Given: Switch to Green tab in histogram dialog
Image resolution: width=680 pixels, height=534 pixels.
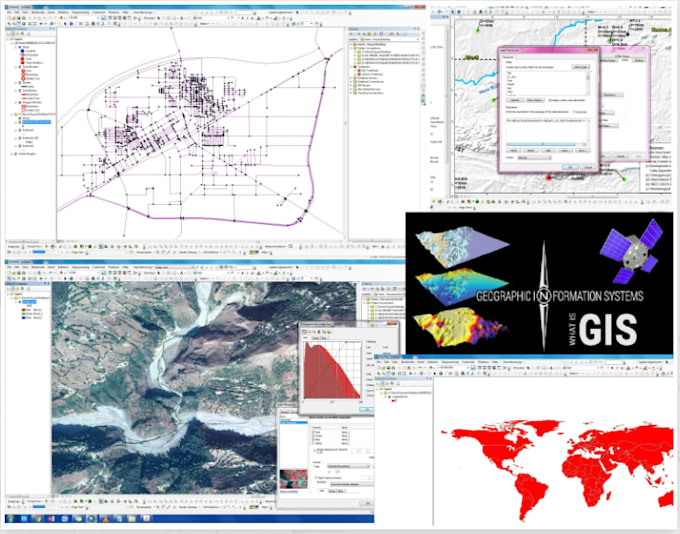Looking at the screenshot, I should (316, 338).
